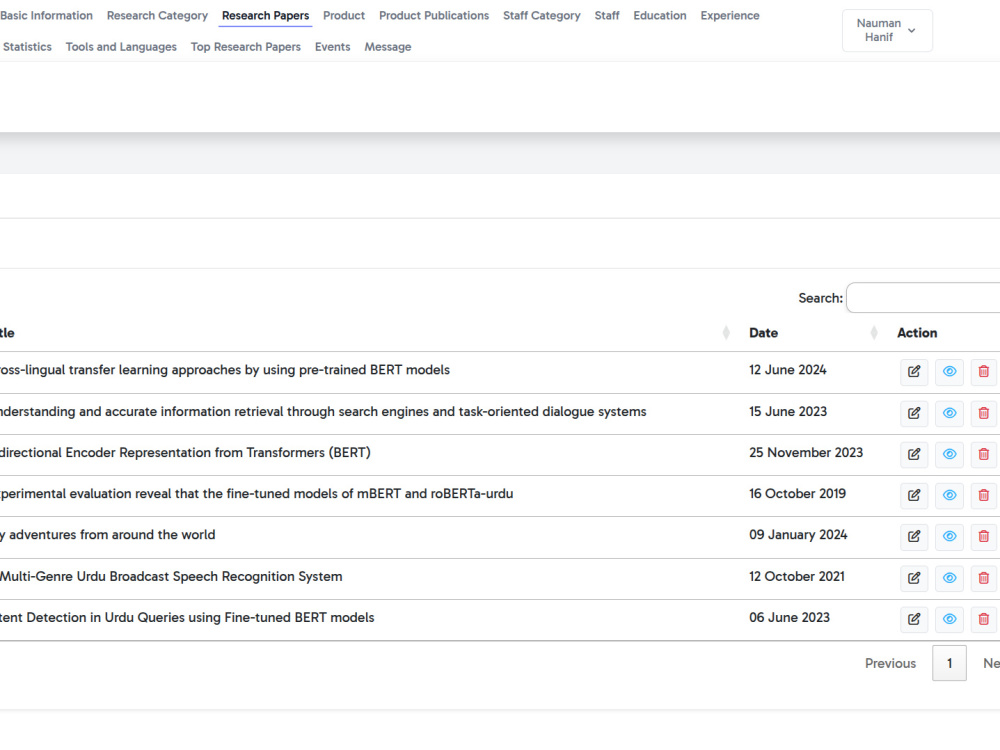
Task: Select page 1 in pagination
Action: click(949, 663)
